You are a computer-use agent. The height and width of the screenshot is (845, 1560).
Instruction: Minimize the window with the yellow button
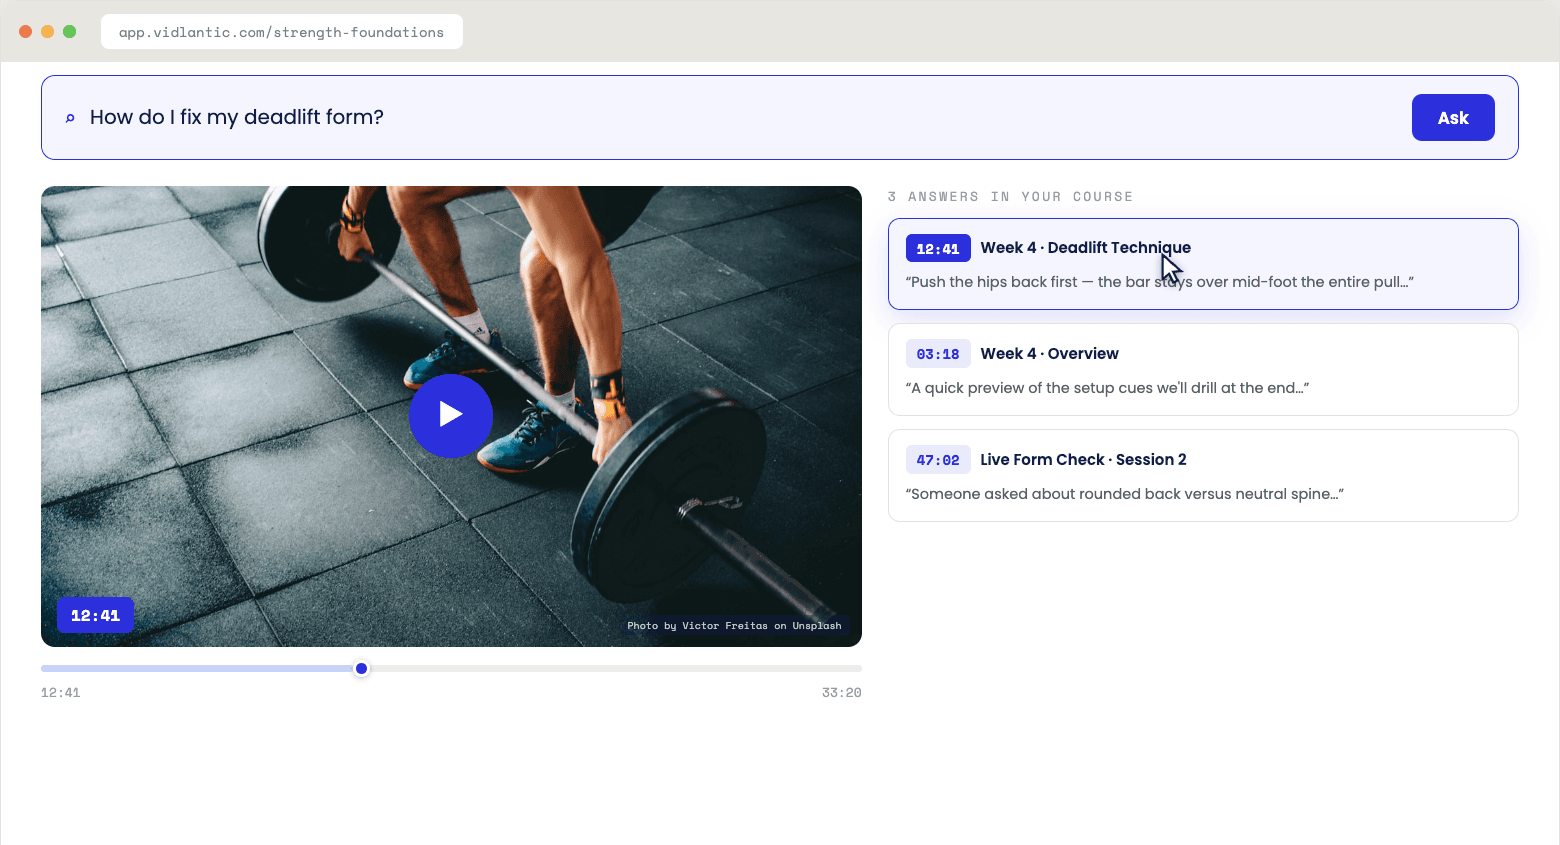(x=47, y=31)
